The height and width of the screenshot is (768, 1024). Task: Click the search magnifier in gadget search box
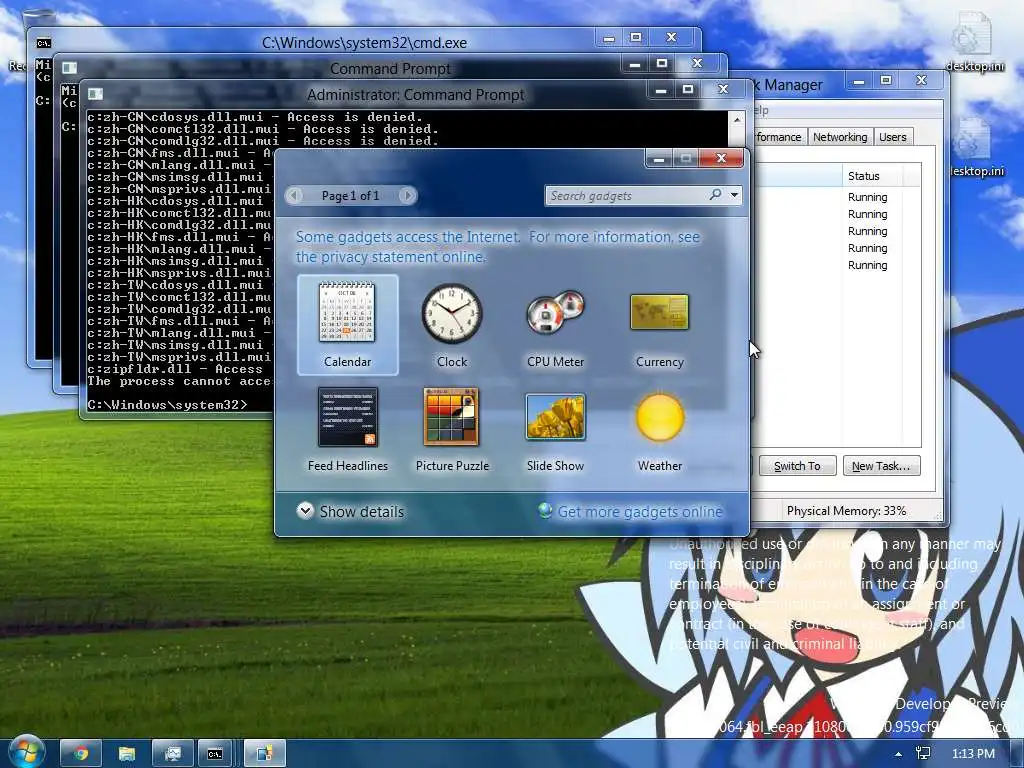click(716, 195)
